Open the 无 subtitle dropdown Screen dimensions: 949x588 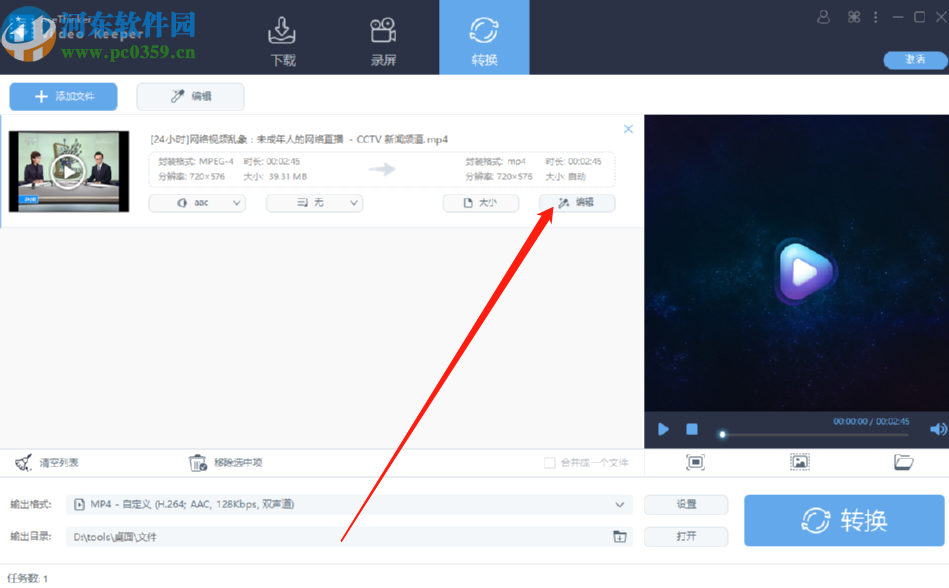314,202
